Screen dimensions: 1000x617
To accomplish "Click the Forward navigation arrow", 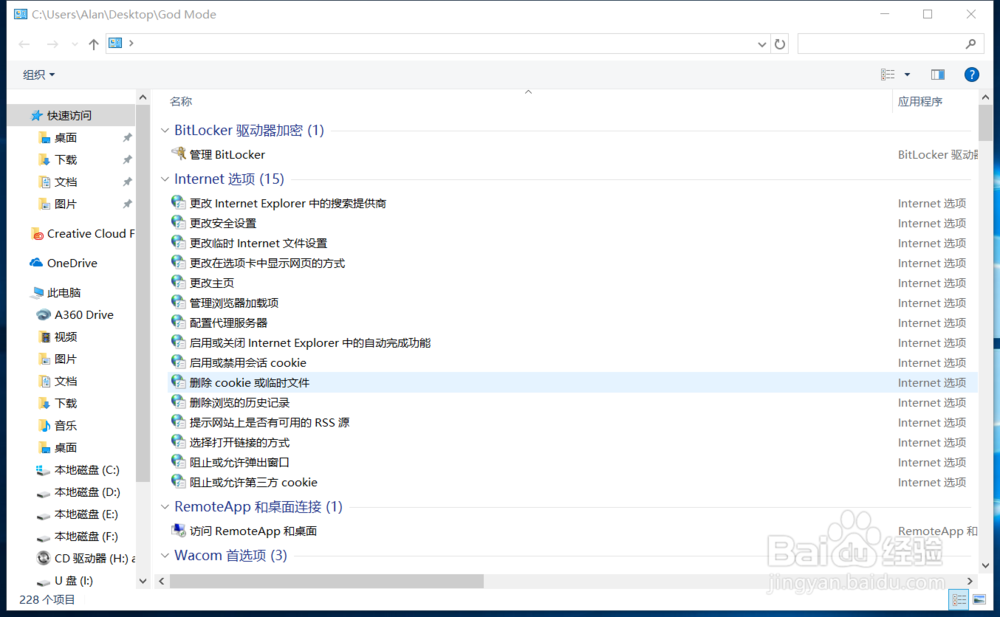I will [x=52, y=44].
